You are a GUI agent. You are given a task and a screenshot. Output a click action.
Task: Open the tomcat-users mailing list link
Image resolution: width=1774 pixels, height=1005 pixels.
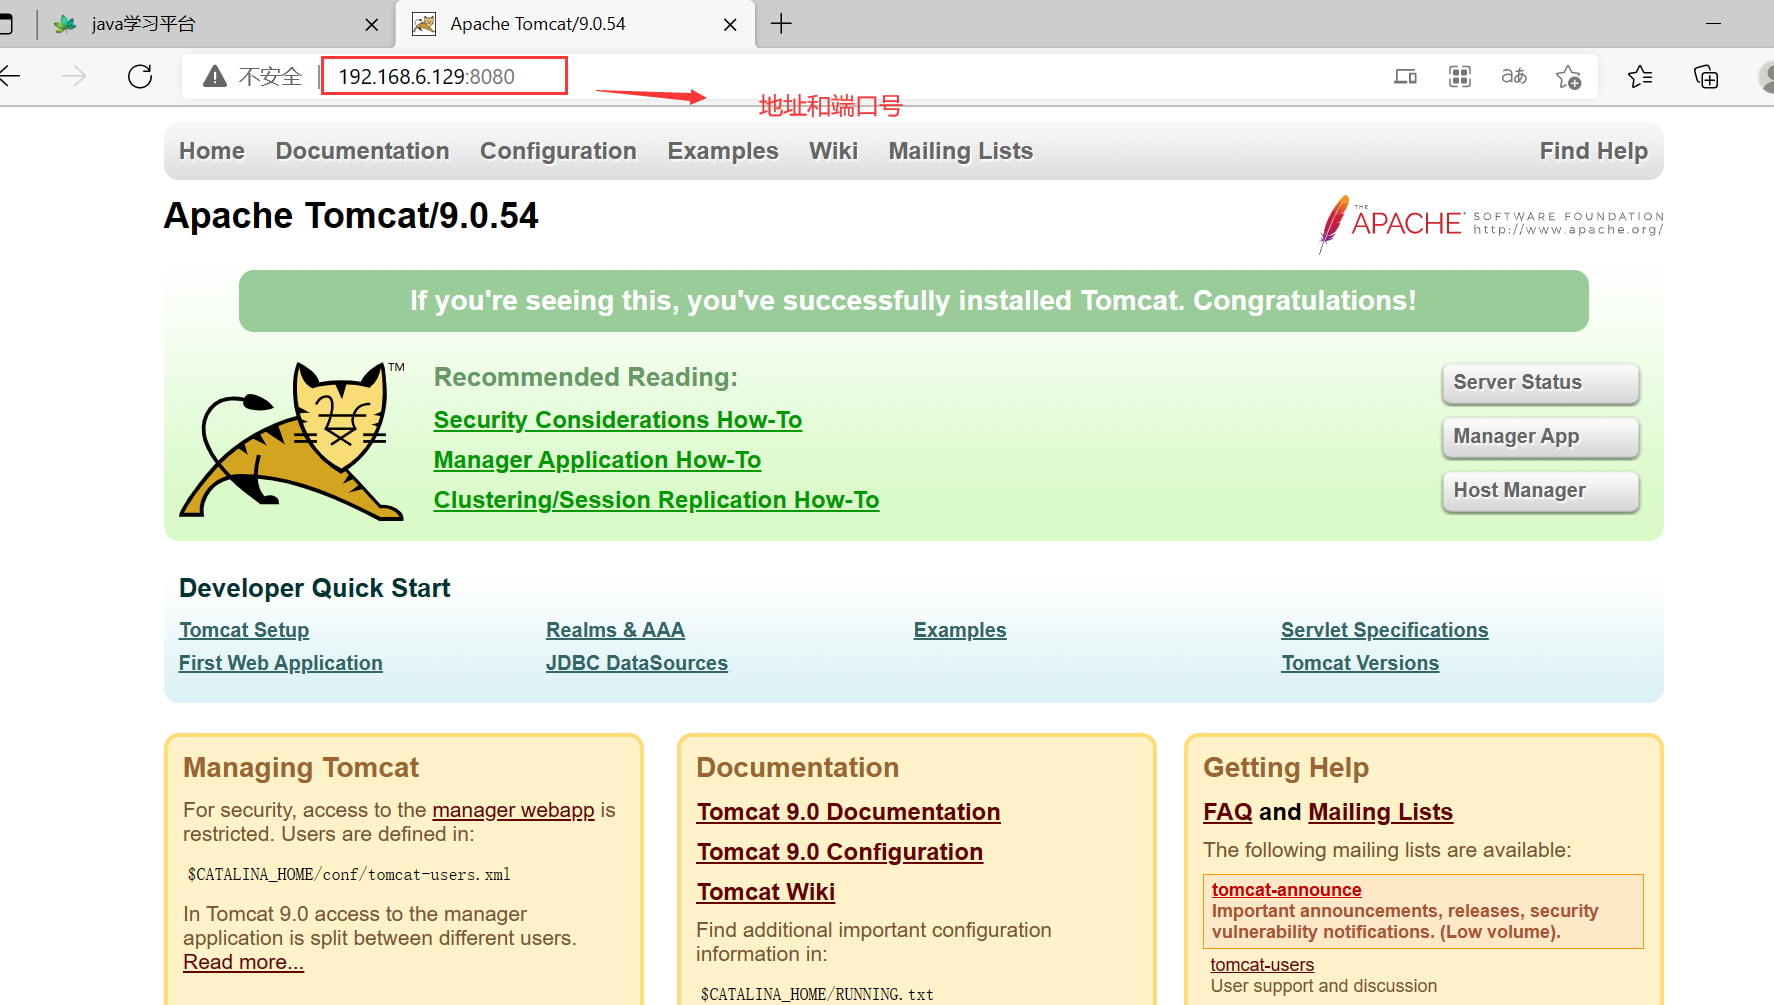click(1262, 964)
